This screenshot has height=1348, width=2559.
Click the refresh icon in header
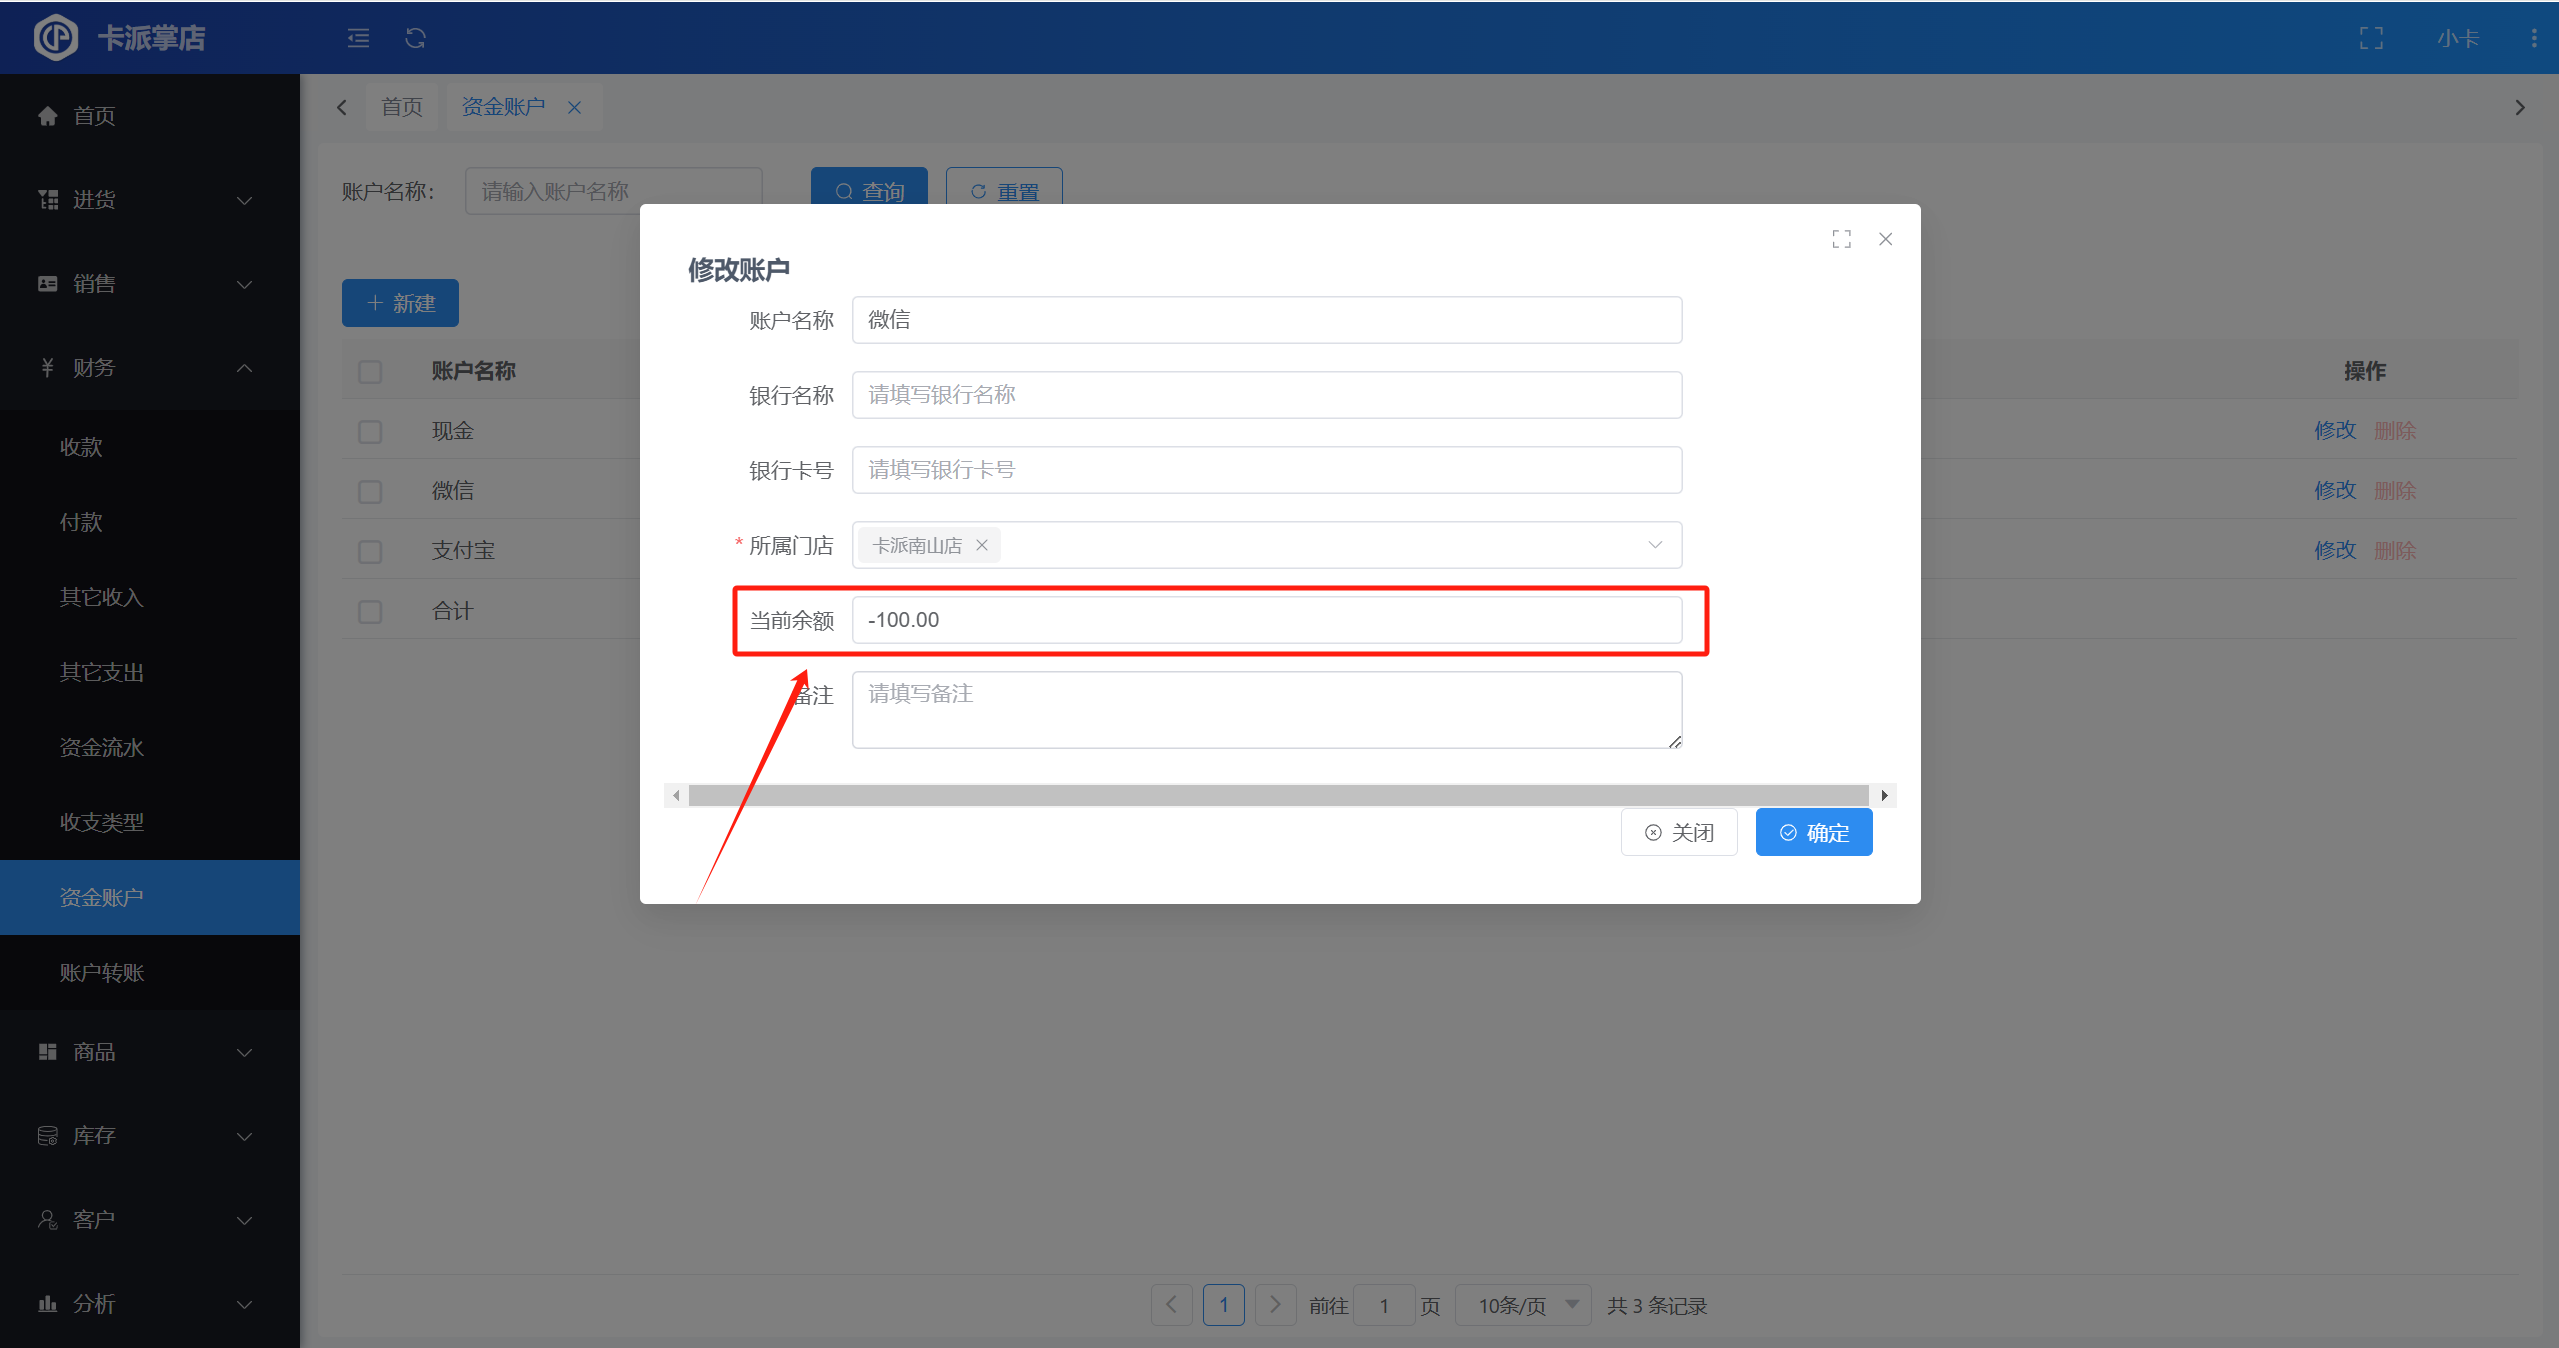(x=416, y=38)
